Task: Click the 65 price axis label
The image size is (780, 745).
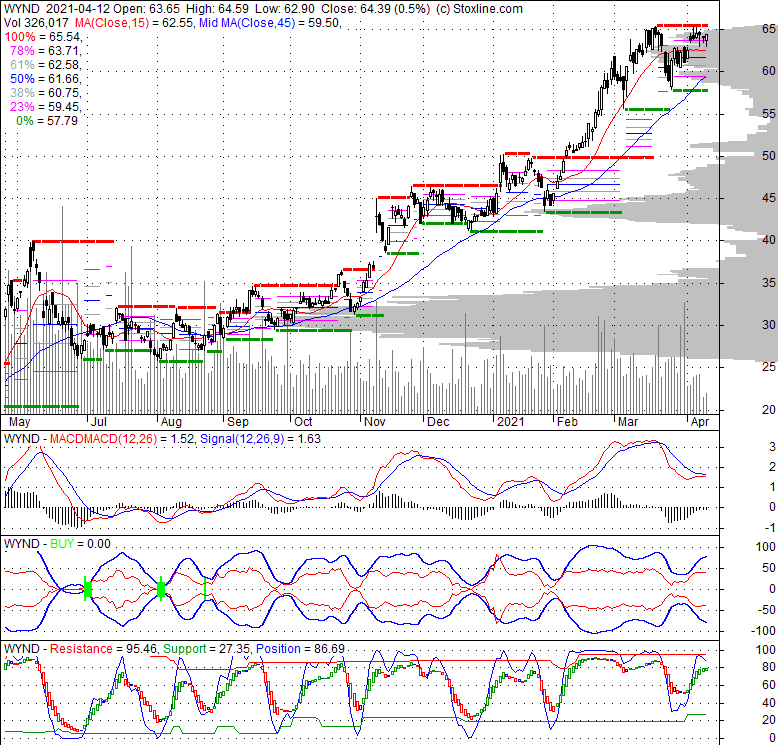Action: 769,29
